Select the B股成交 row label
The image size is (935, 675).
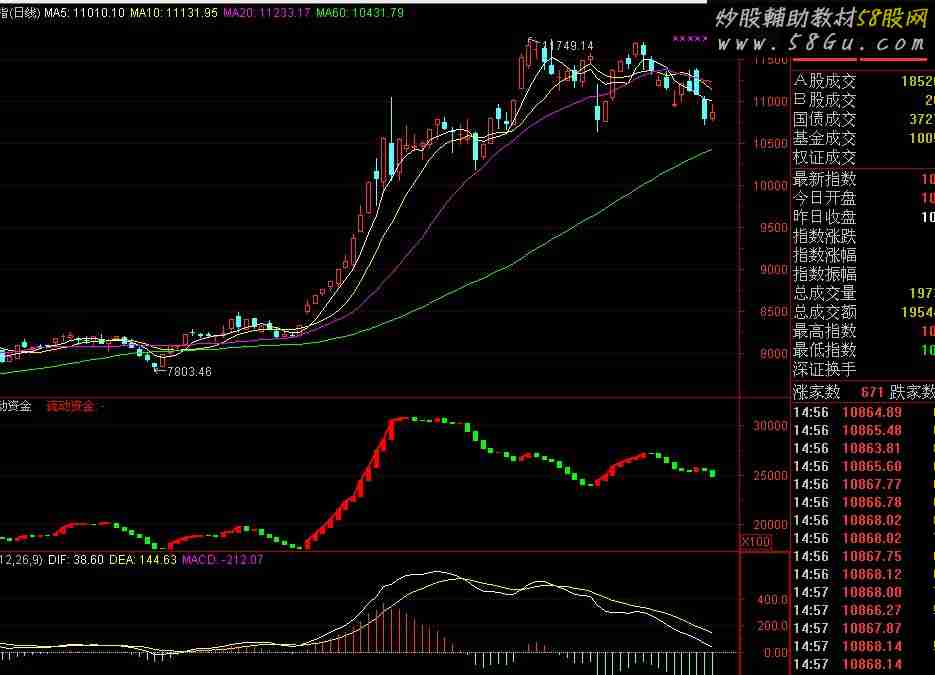pos(824,100)
